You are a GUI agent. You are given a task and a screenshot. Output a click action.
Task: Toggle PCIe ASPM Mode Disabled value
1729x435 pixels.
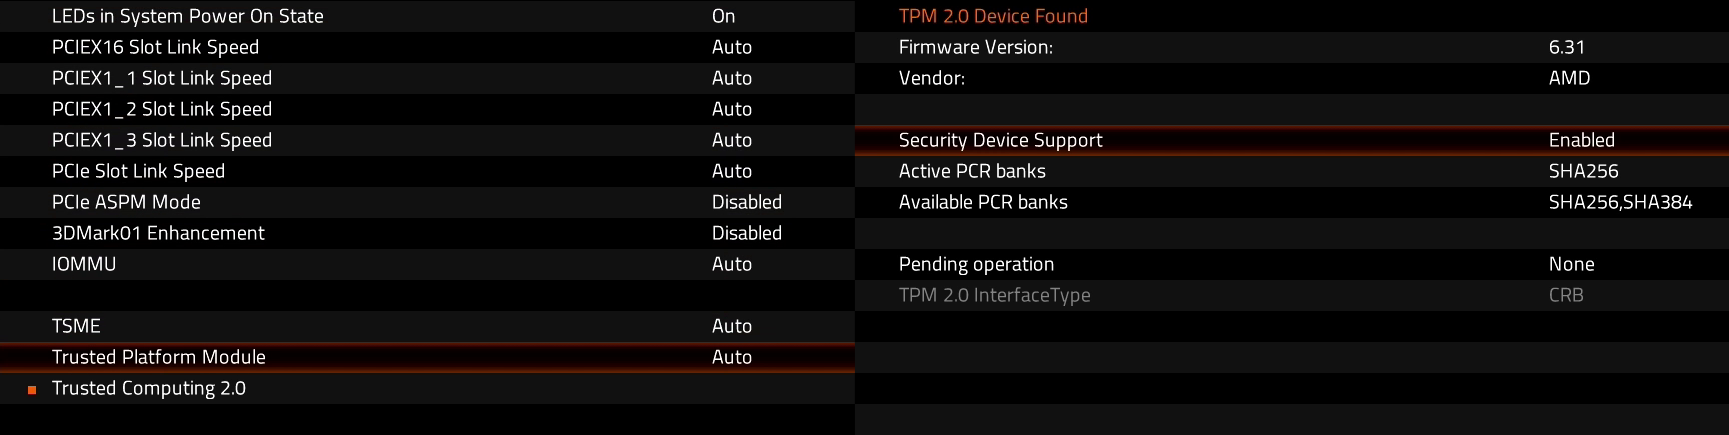(746, 202)
